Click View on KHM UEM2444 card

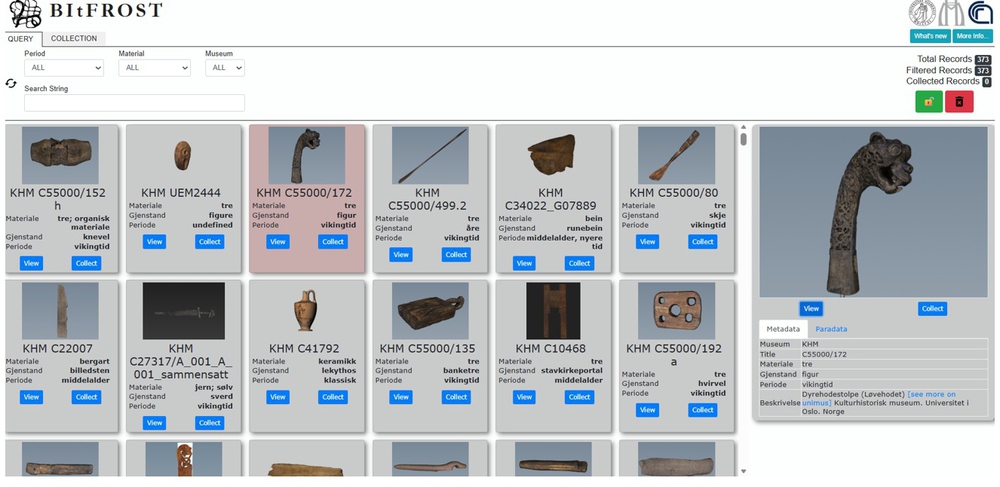pos(154,242)
